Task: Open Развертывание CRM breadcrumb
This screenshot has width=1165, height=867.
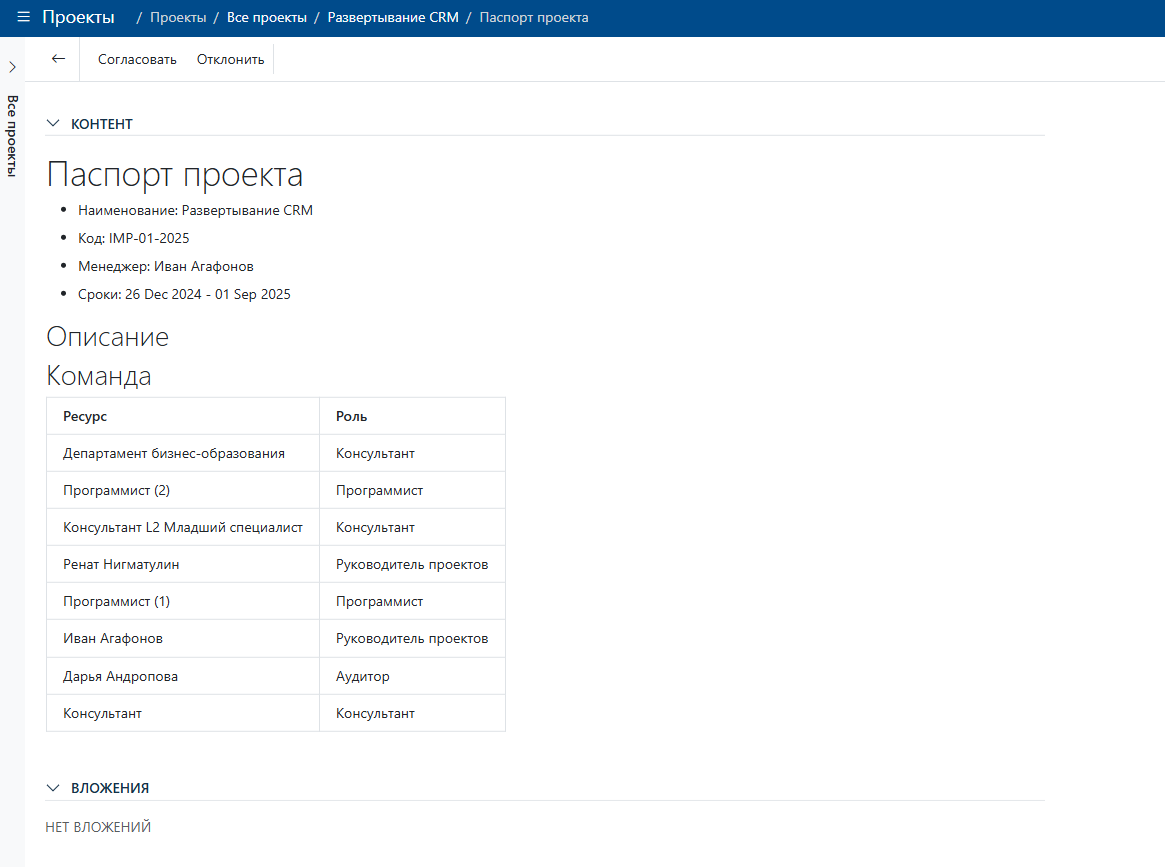Action: (393, 17)
